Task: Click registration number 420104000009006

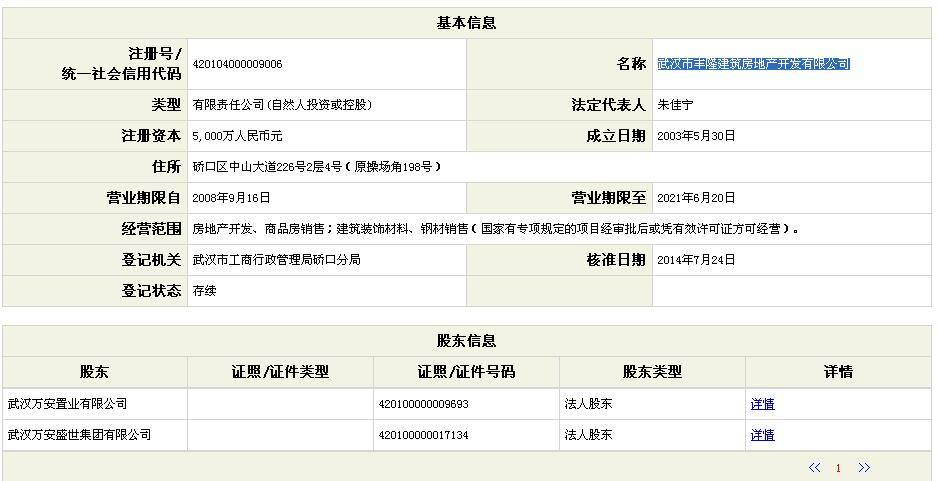Action: point(237,64)
